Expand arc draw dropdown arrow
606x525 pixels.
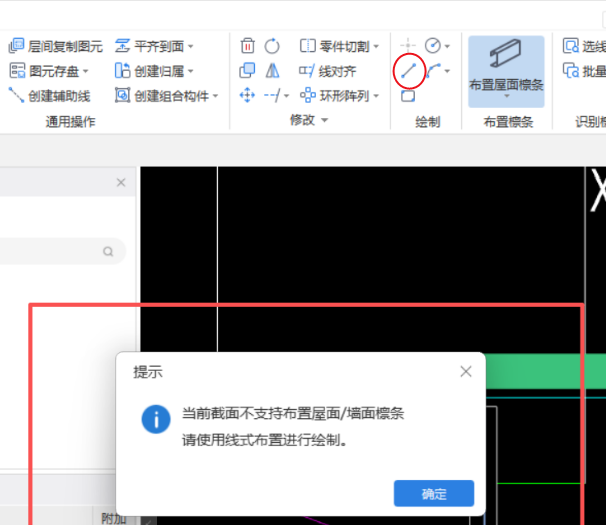coord(447,71)
